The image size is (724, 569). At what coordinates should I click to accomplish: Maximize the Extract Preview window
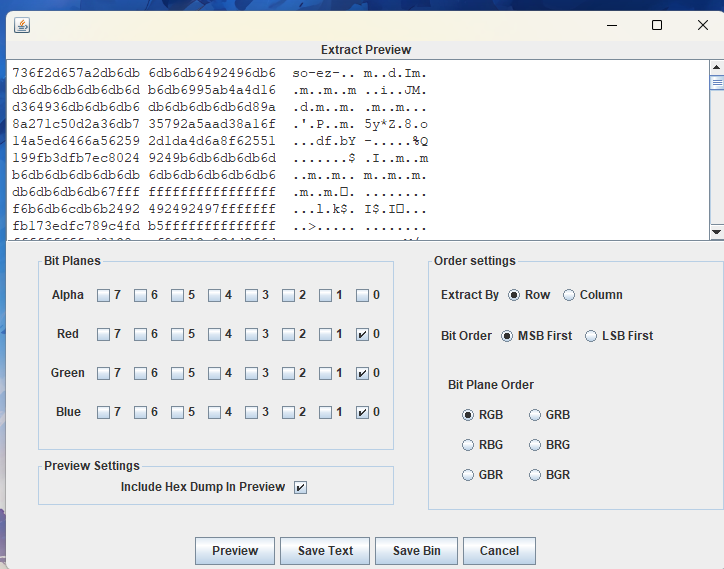[657, 25]
